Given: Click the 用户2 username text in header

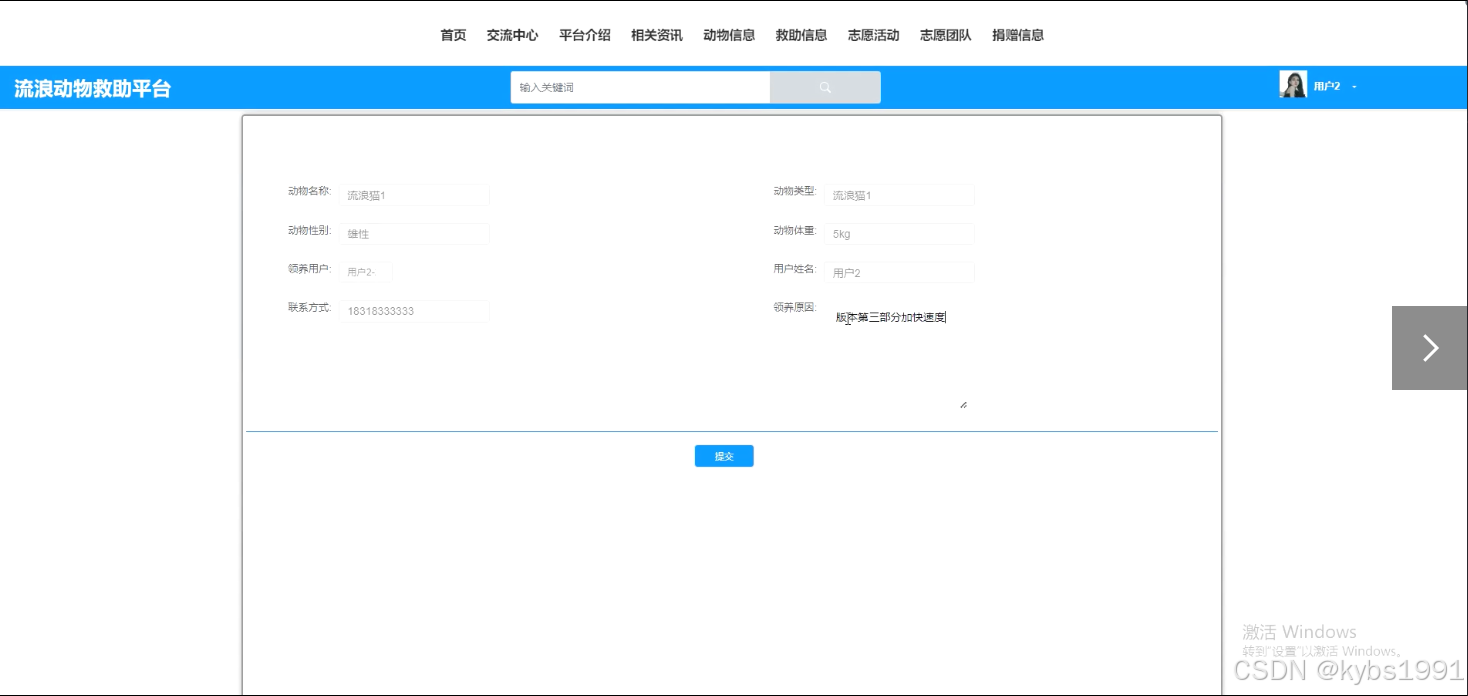Looking at the screenshot, I should (x=1327, y=87).
